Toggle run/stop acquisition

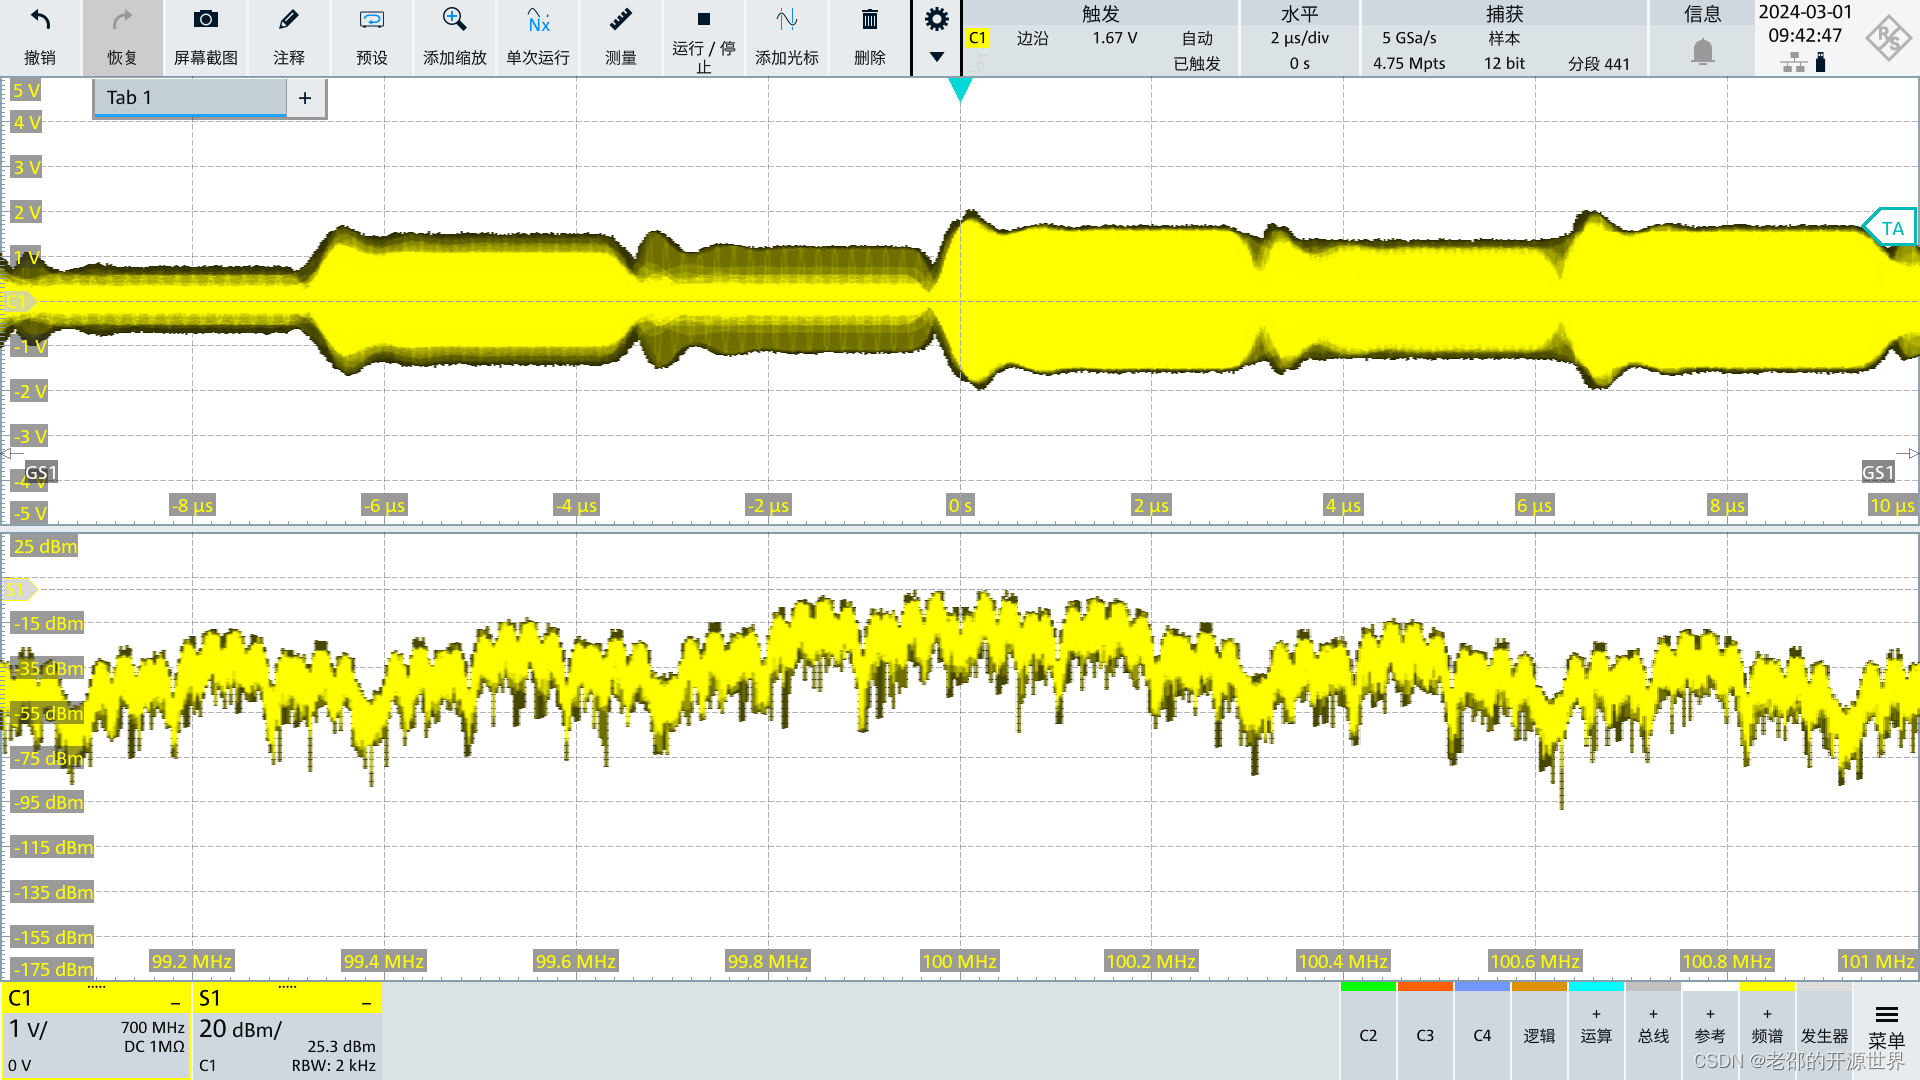tap(703, 21)
